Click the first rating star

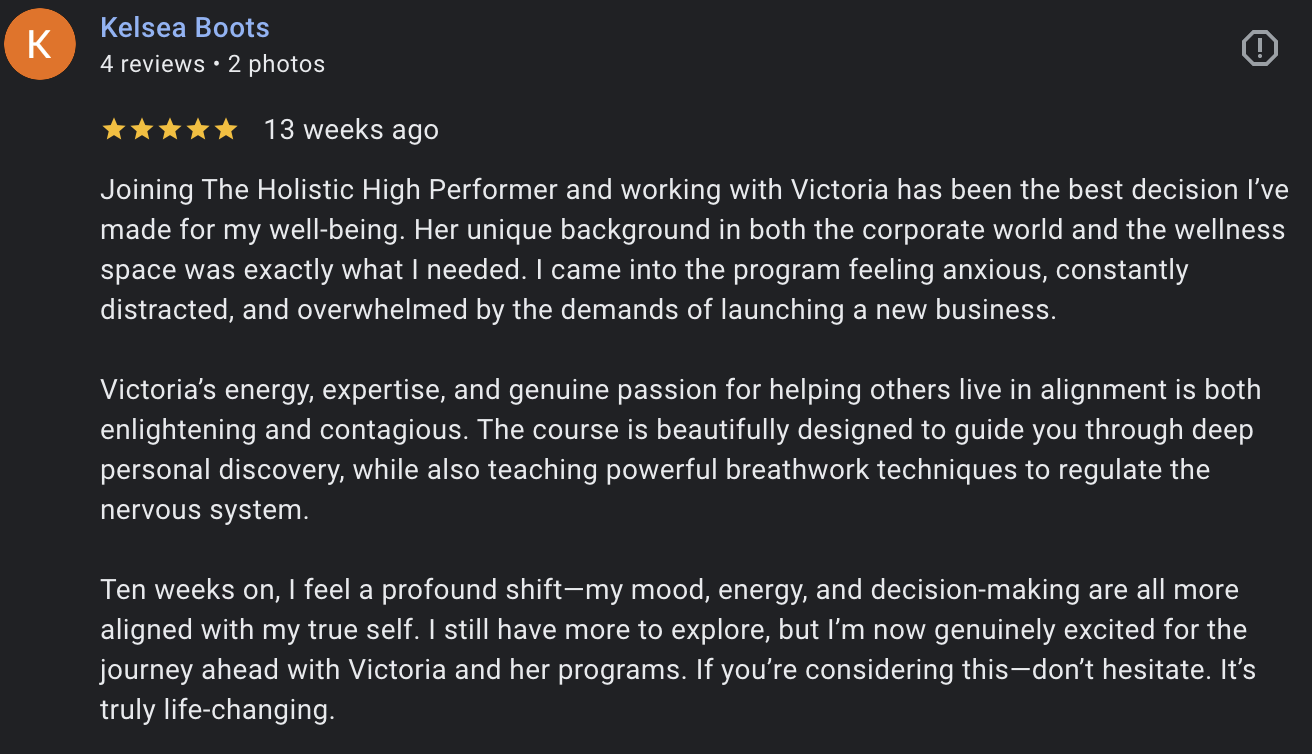coord(114,130)
